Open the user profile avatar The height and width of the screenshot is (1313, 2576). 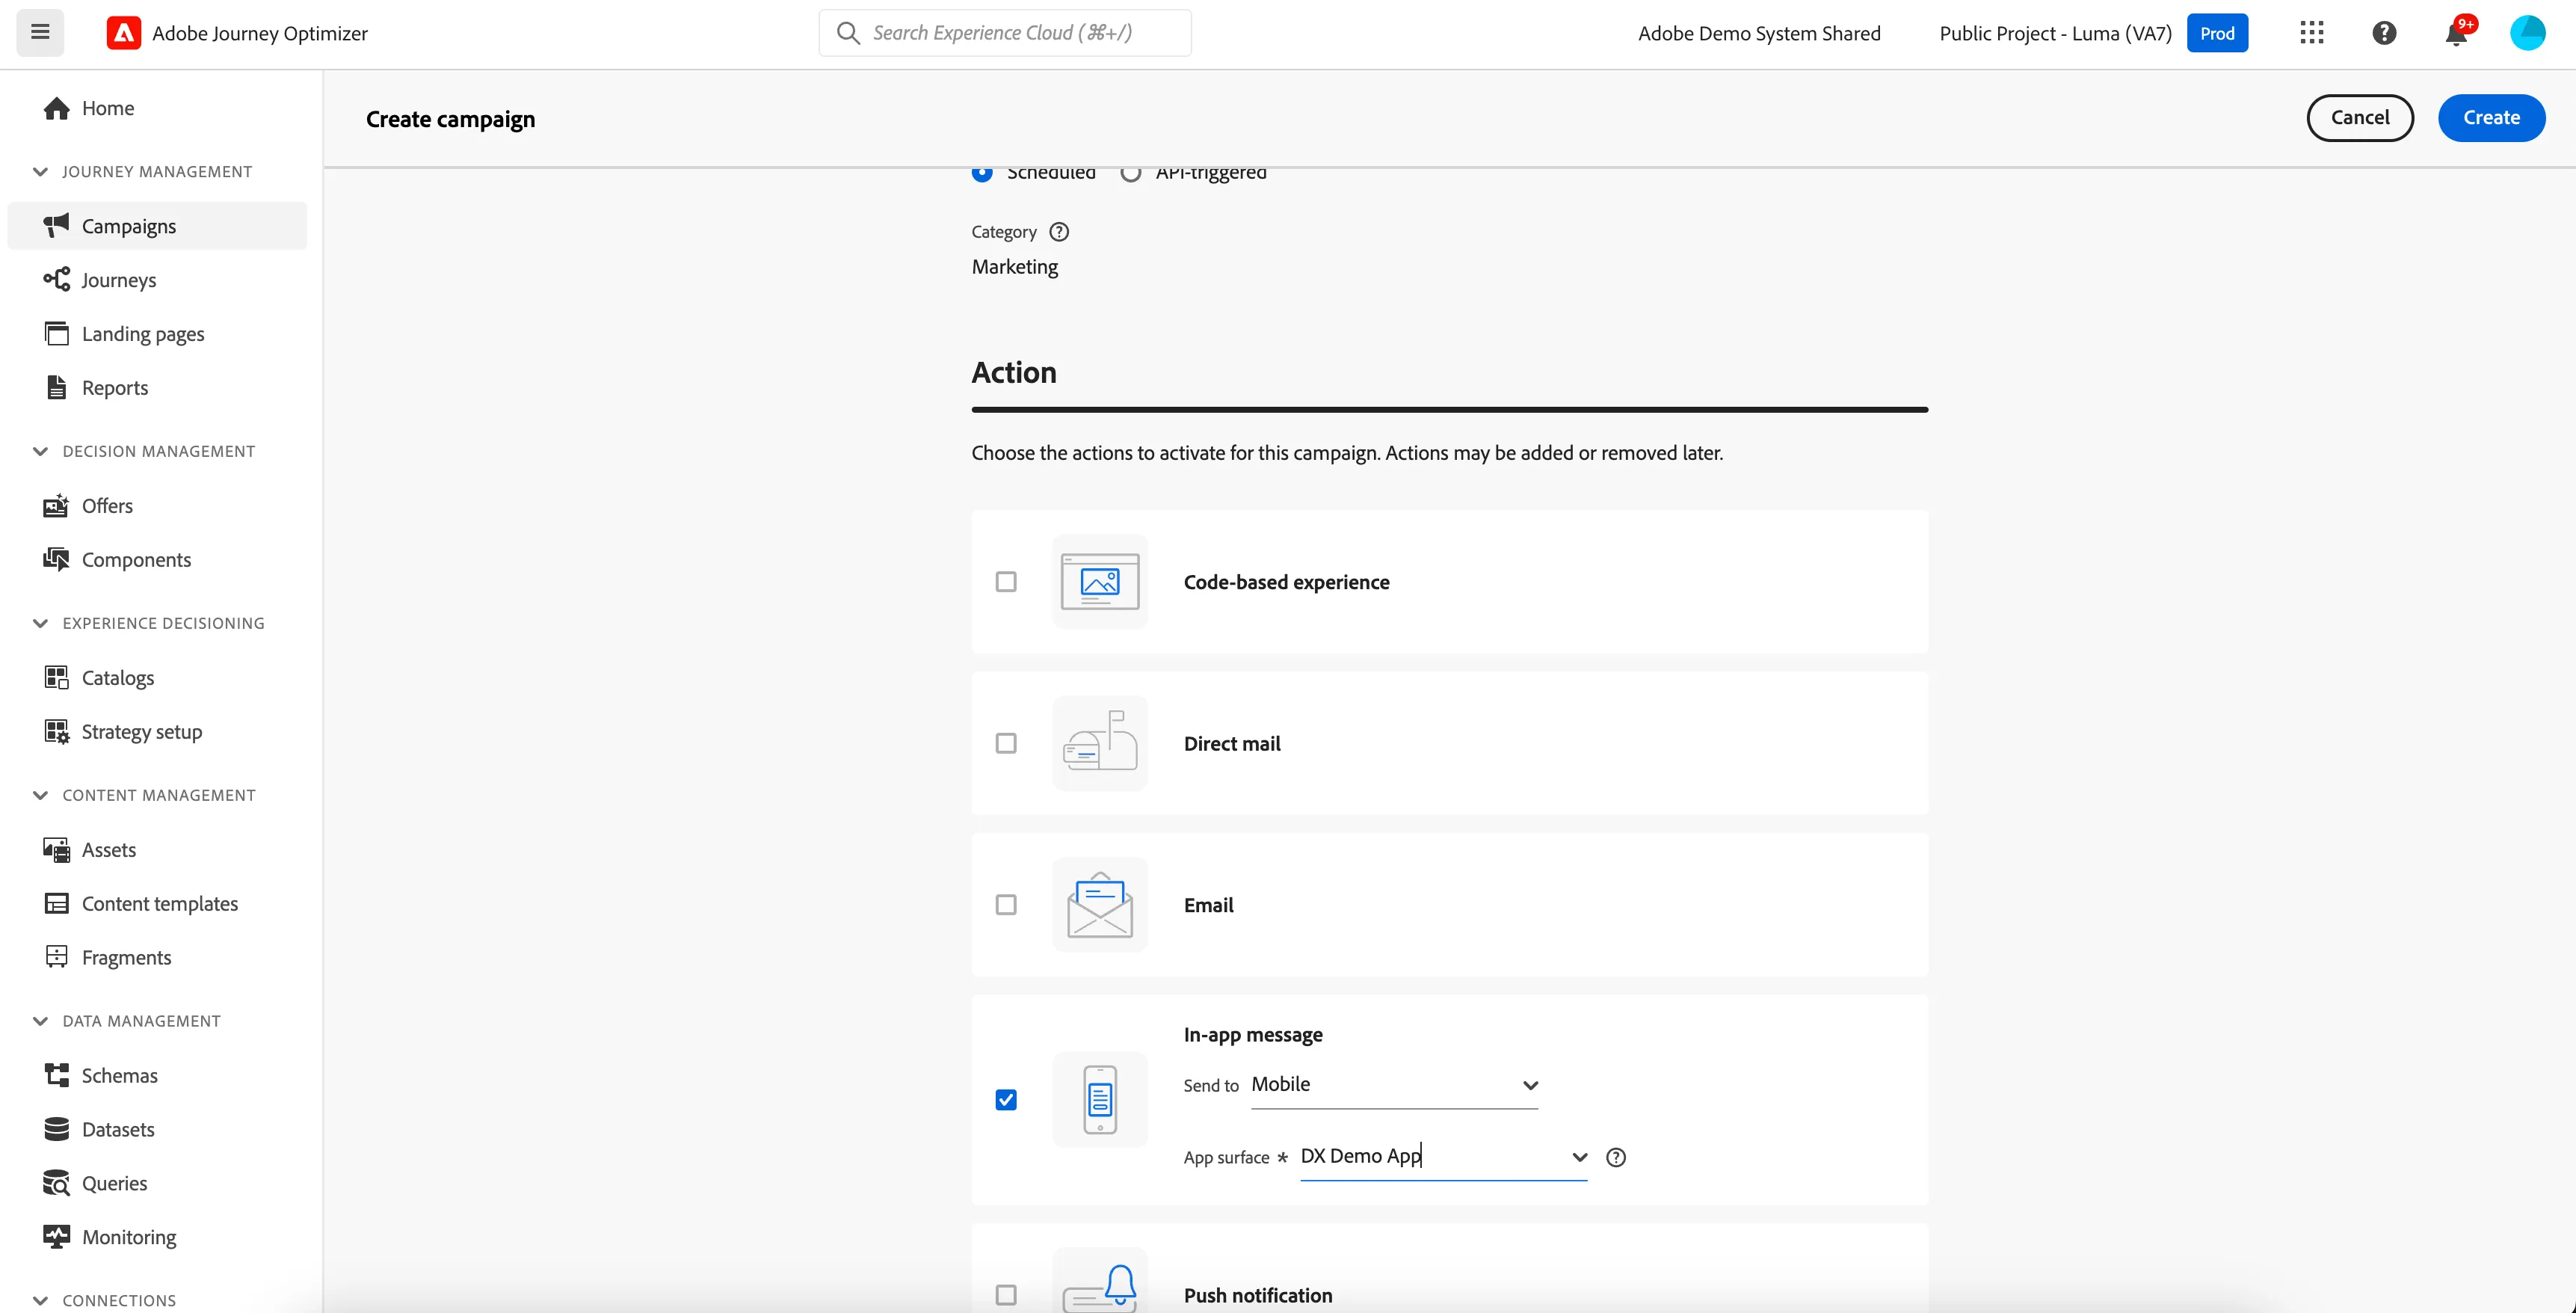(2527, 33)
